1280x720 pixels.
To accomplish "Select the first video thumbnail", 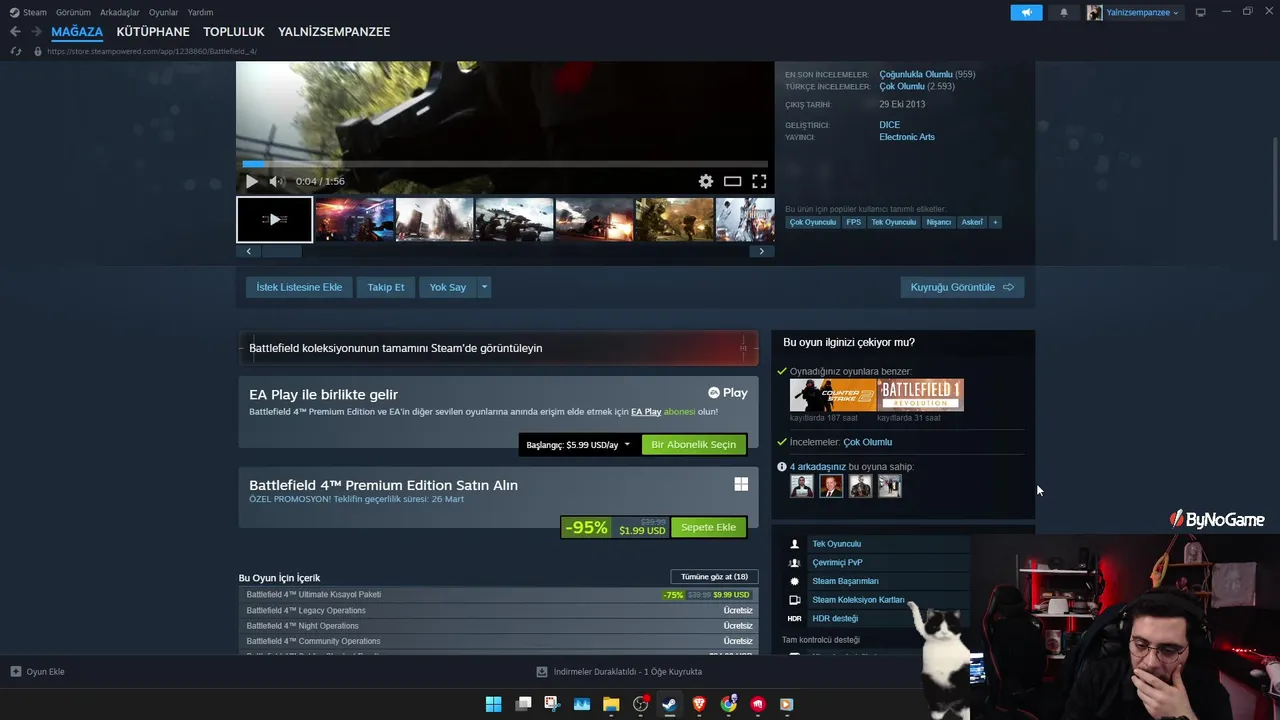I will point(275,219).
